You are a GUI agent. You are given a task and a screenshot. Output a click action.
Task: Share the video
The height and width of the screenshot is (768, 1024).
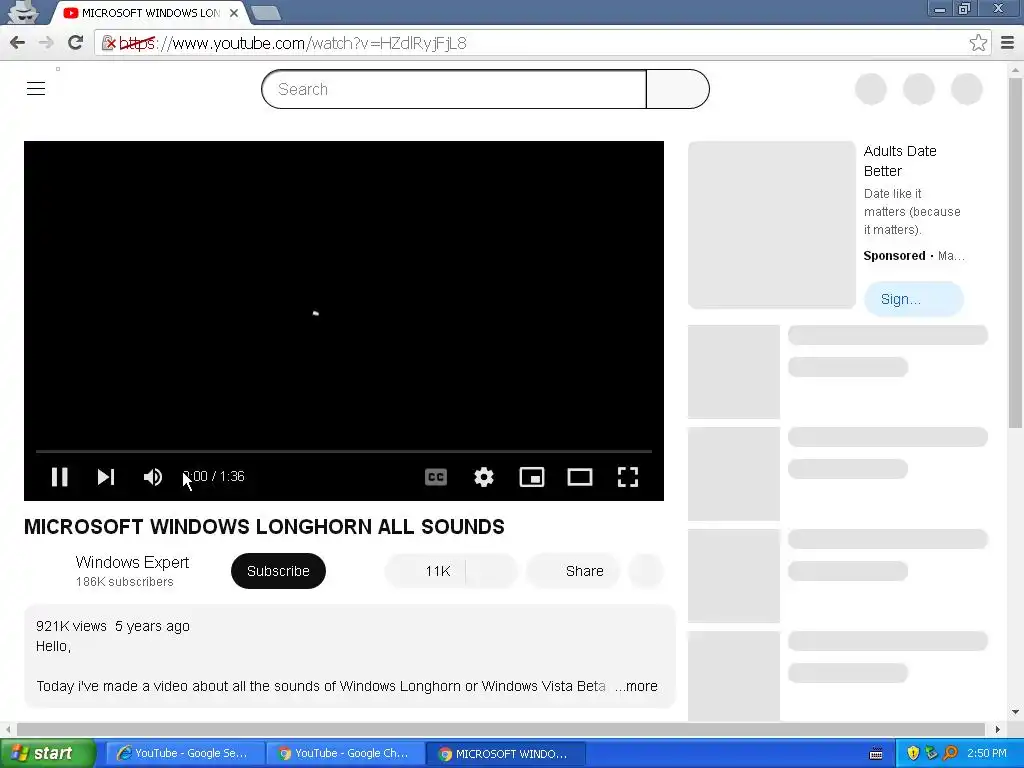tap(573, 571)
